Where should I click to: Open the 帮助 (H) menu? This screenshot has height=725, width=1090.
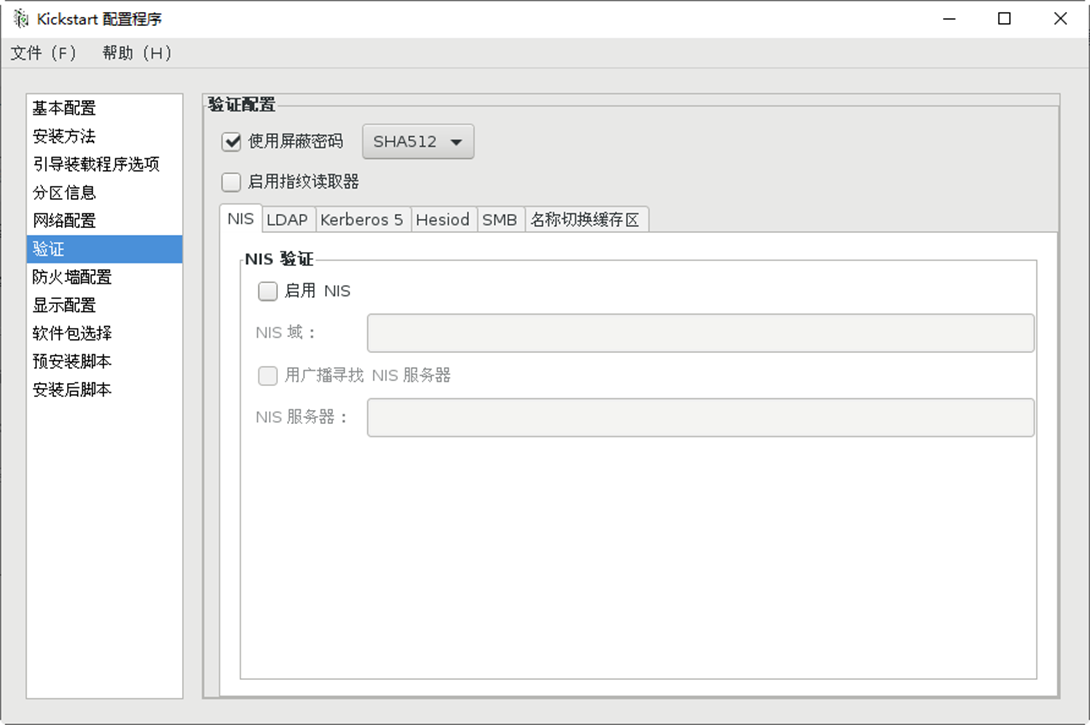[x=137, y=53]
